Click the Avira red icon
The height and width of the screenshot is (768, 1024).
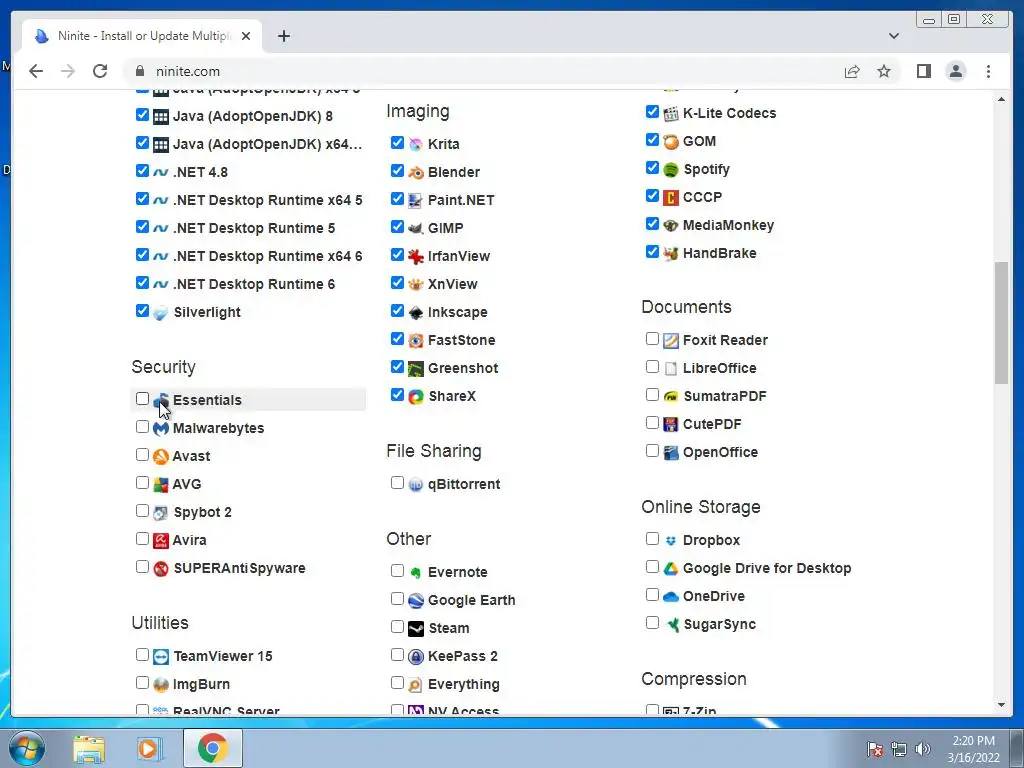pyautogui.click(x=161, y=541)
